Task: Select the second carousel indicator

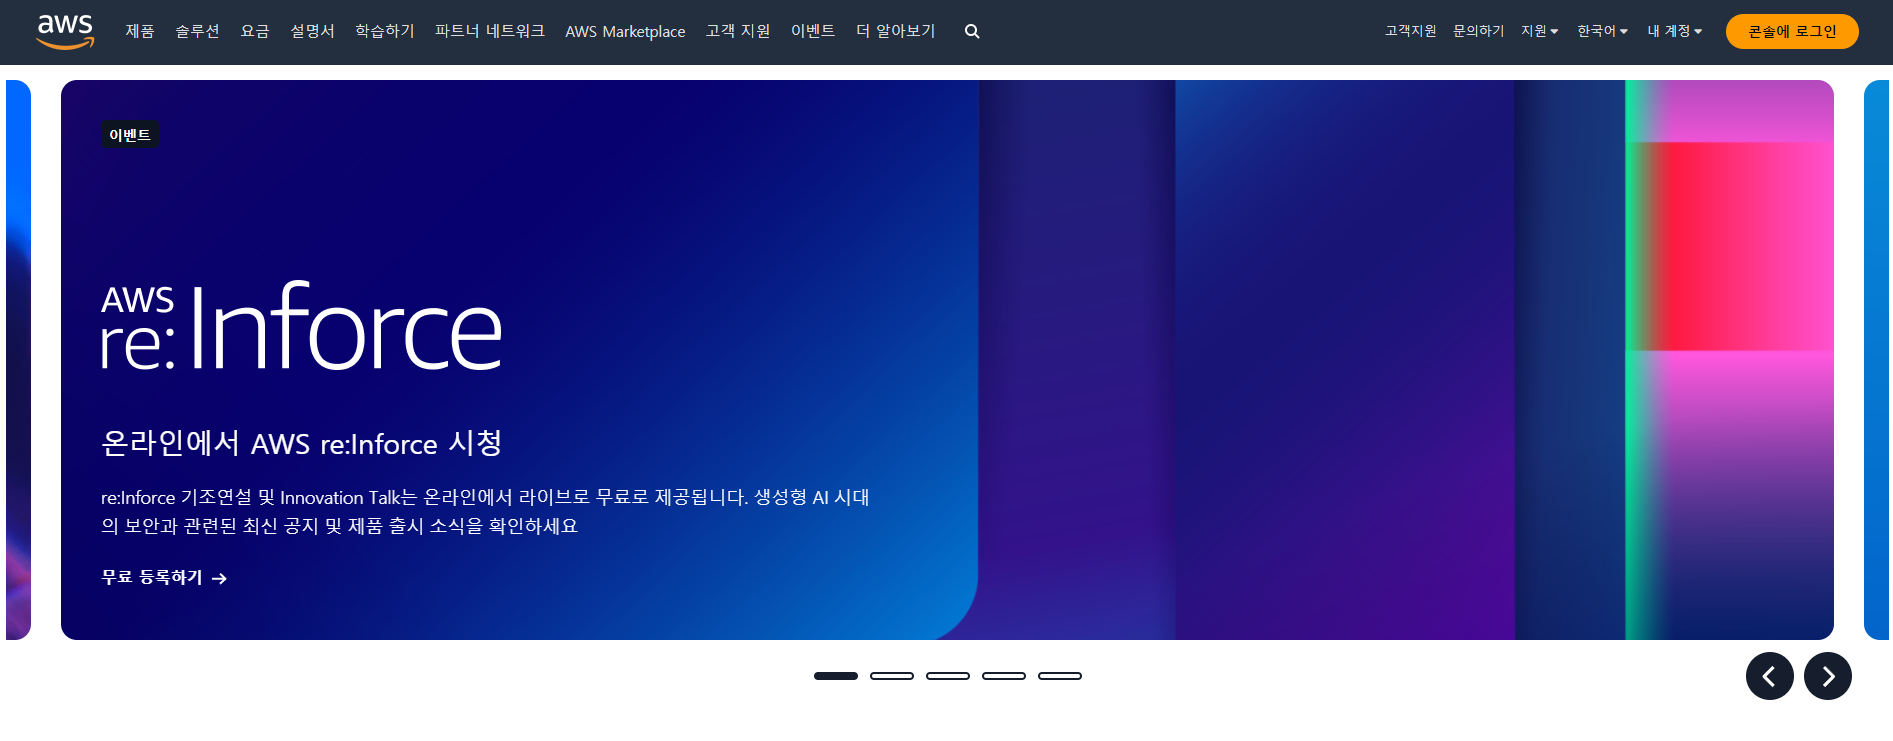Action: pos(892,676)
